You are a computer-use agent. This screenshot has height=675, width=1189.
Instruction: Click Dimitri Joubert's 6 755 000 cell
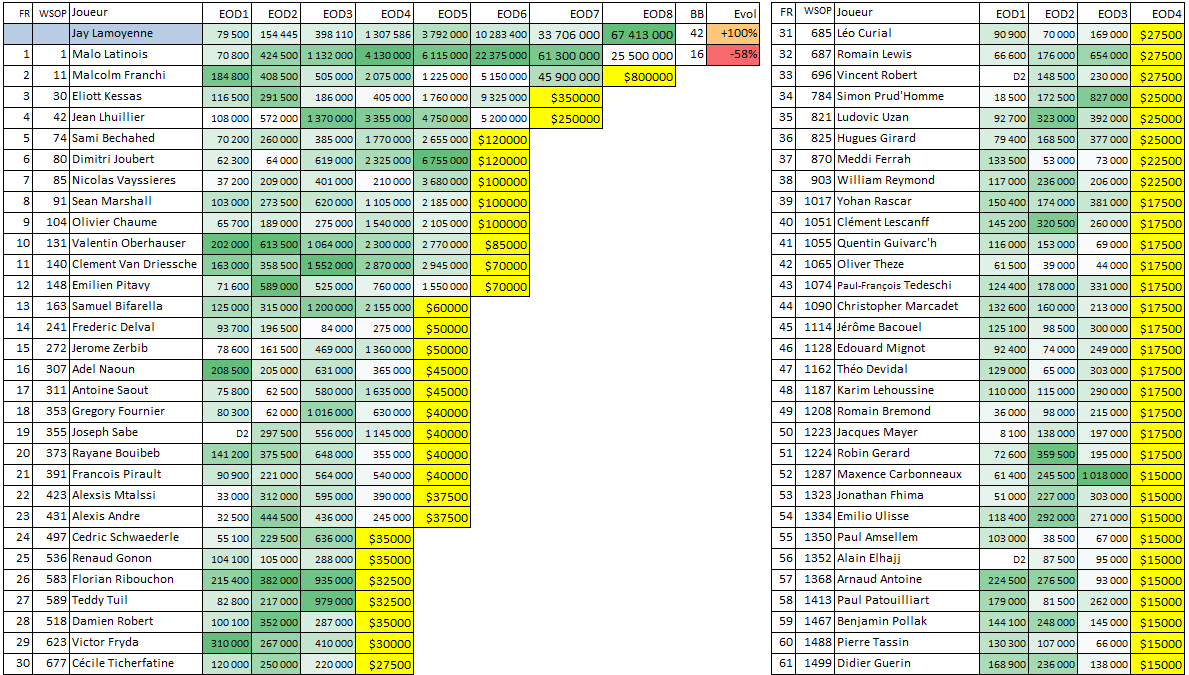coord(443,160)
